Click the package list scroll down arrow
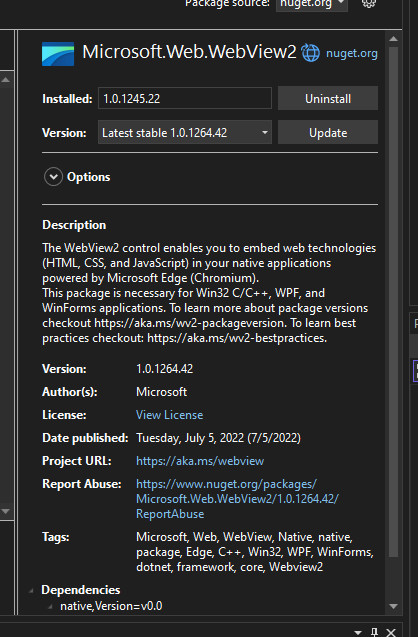This screenshot has height=637, width=418. (x=6, y=511)
